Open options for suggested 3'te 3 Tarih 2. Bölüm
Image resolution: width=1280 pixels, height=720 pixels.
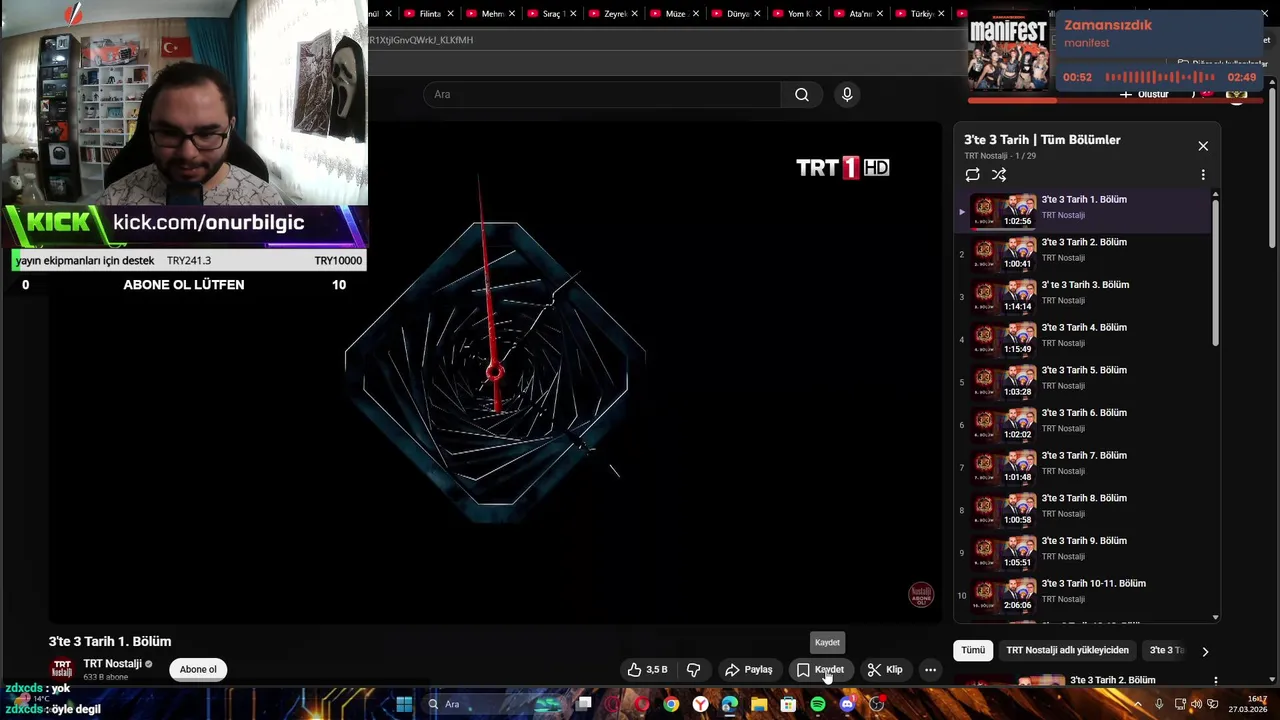(1215, 681)
